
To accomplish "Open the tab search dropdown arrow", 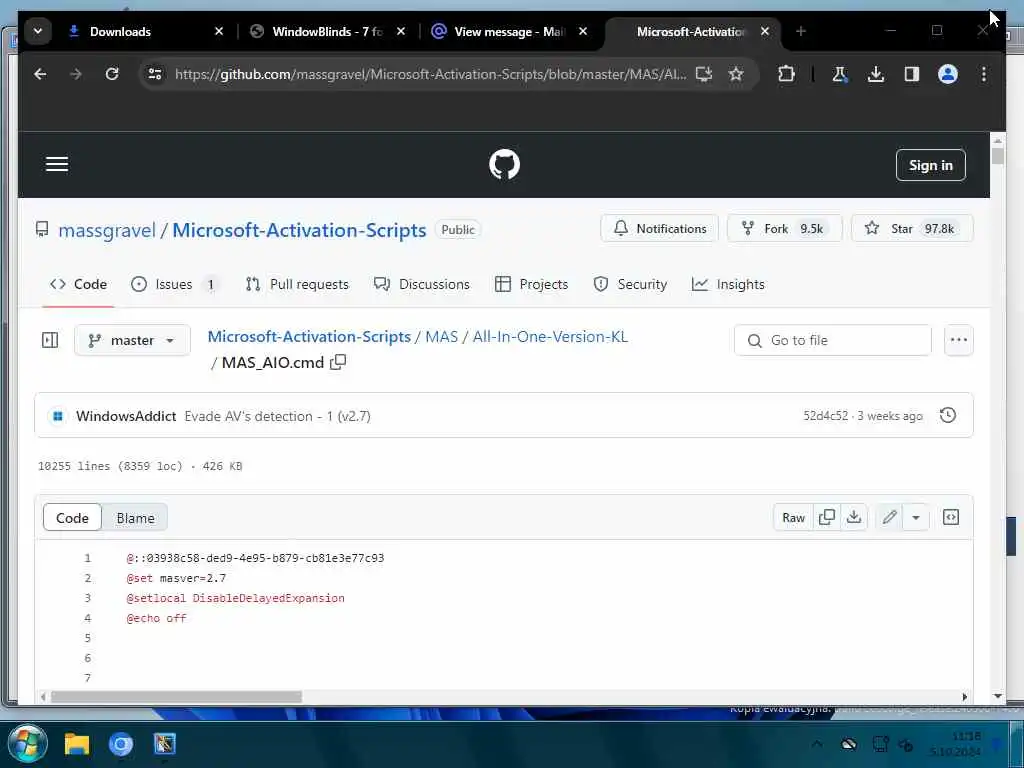I will [x=38, y=31].
